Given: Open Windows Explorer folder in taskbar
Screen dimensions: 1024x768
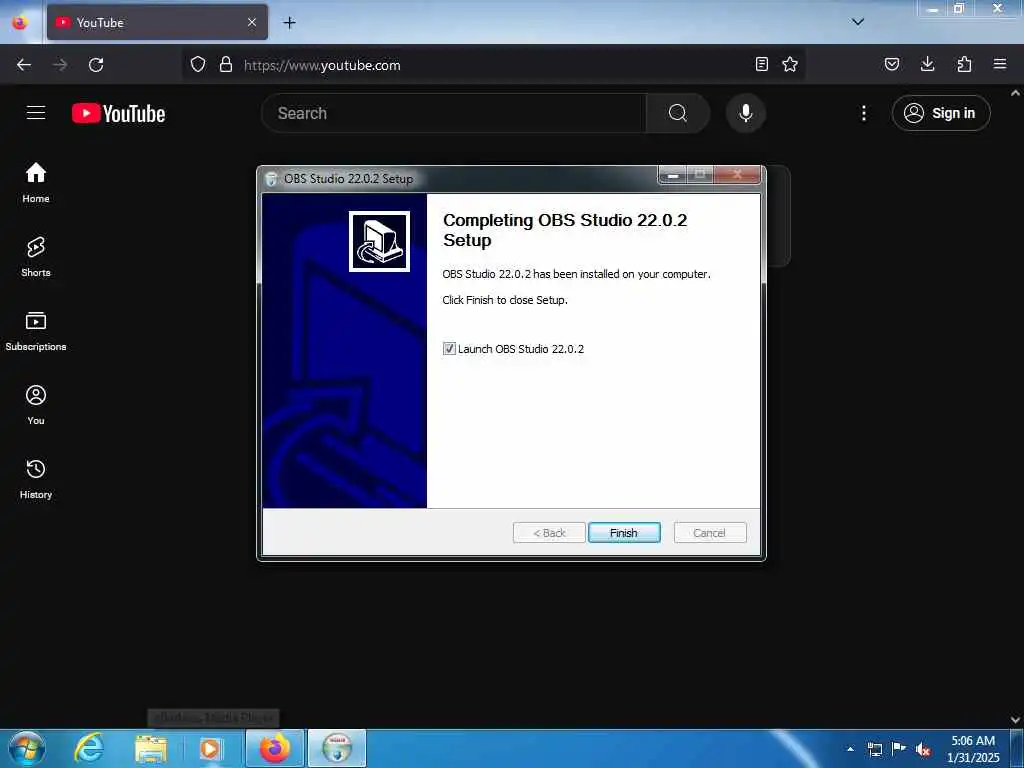Looking at the screenshot, I should point(151,748).
